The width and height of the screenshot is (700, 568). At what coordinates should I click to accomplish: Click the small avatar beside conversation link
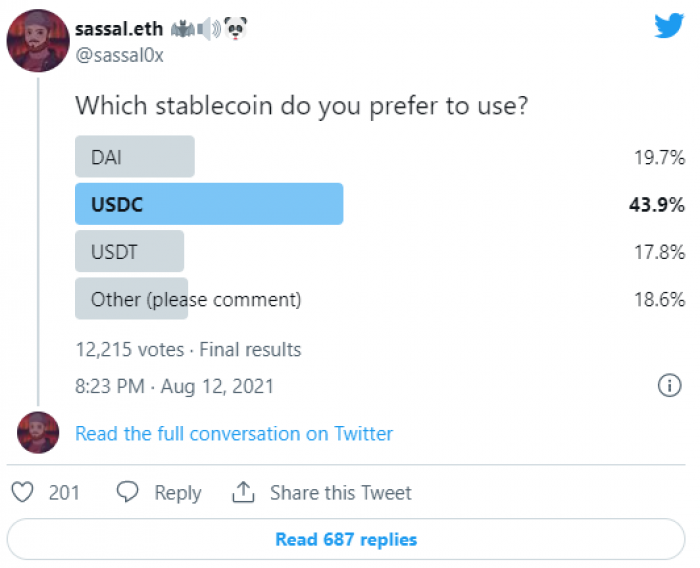[38, 432]
